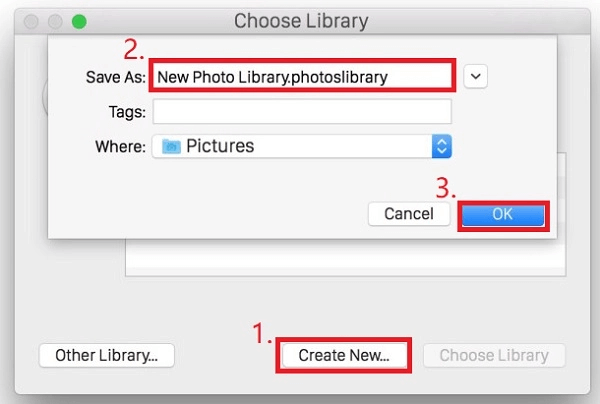Open Other Library... chooser
Image resolution: width=600 pixels, height=404 pixels.
[107, 355]
